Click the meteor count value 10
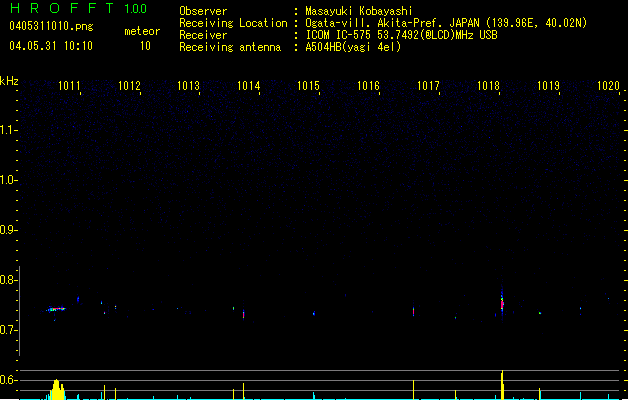This screenshot has height=400, width=629. coord(145,46)
